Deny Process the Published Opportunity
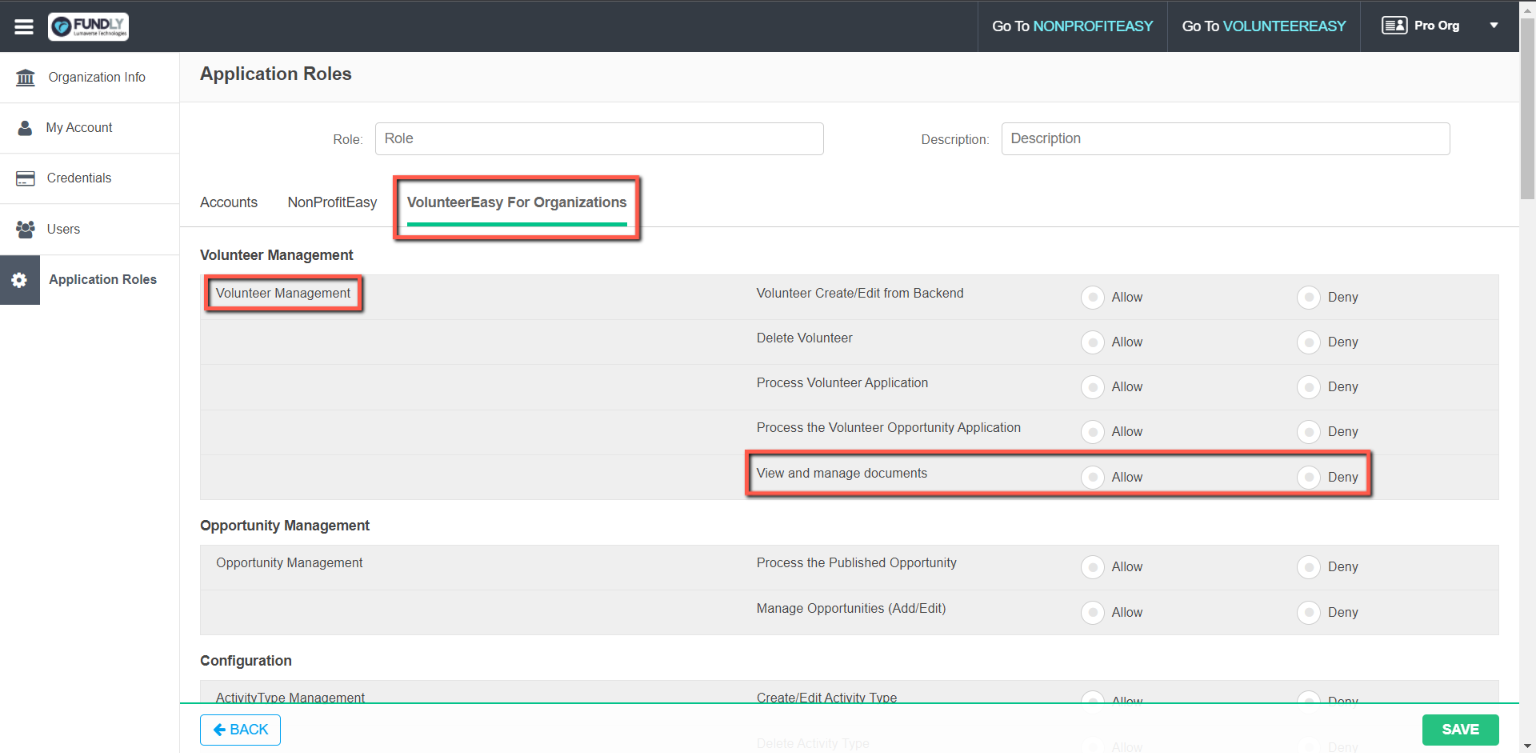The height and width of the screenshot is (753, 1536). click(1309, 567)
